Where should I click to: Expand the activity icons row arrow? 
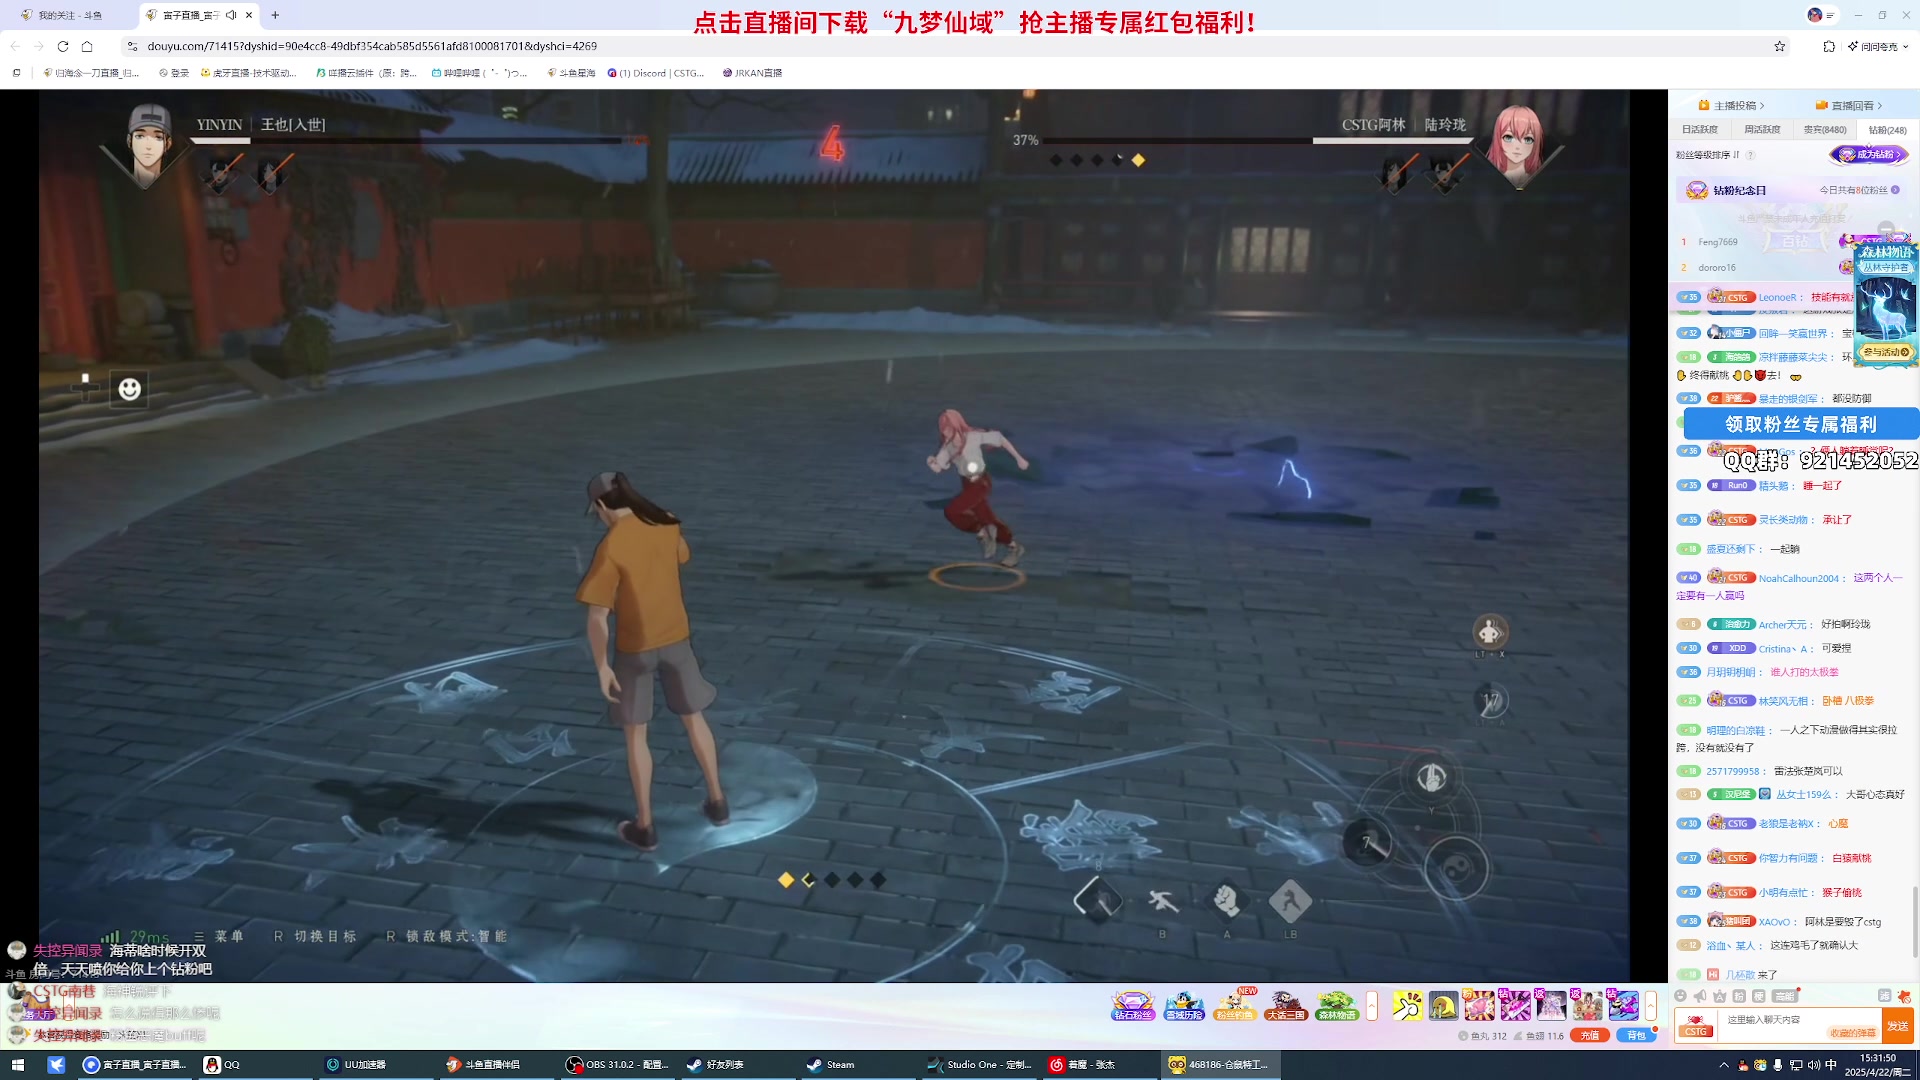point(1372,1006)
